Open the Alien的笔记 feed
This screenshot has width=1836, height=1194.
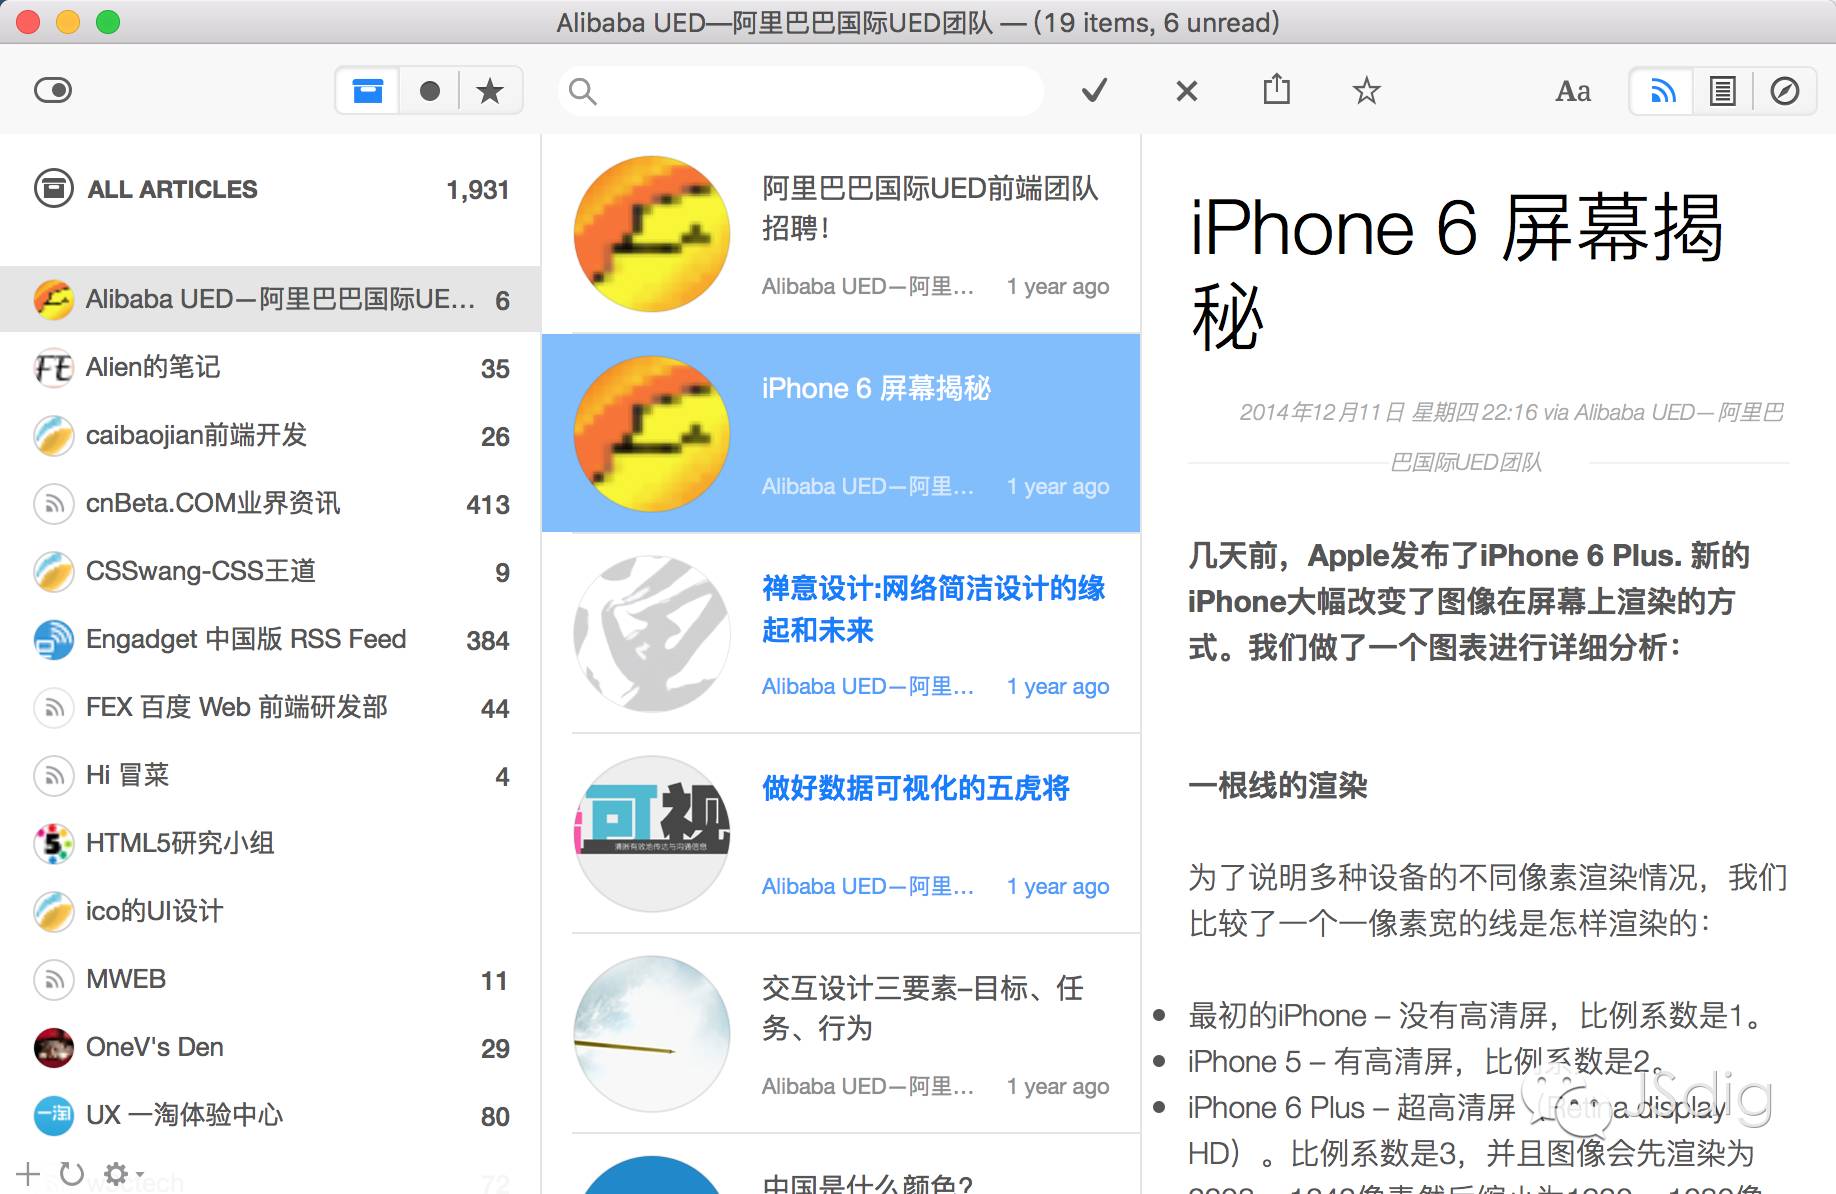pyautogui.click(x=270, y=368)
